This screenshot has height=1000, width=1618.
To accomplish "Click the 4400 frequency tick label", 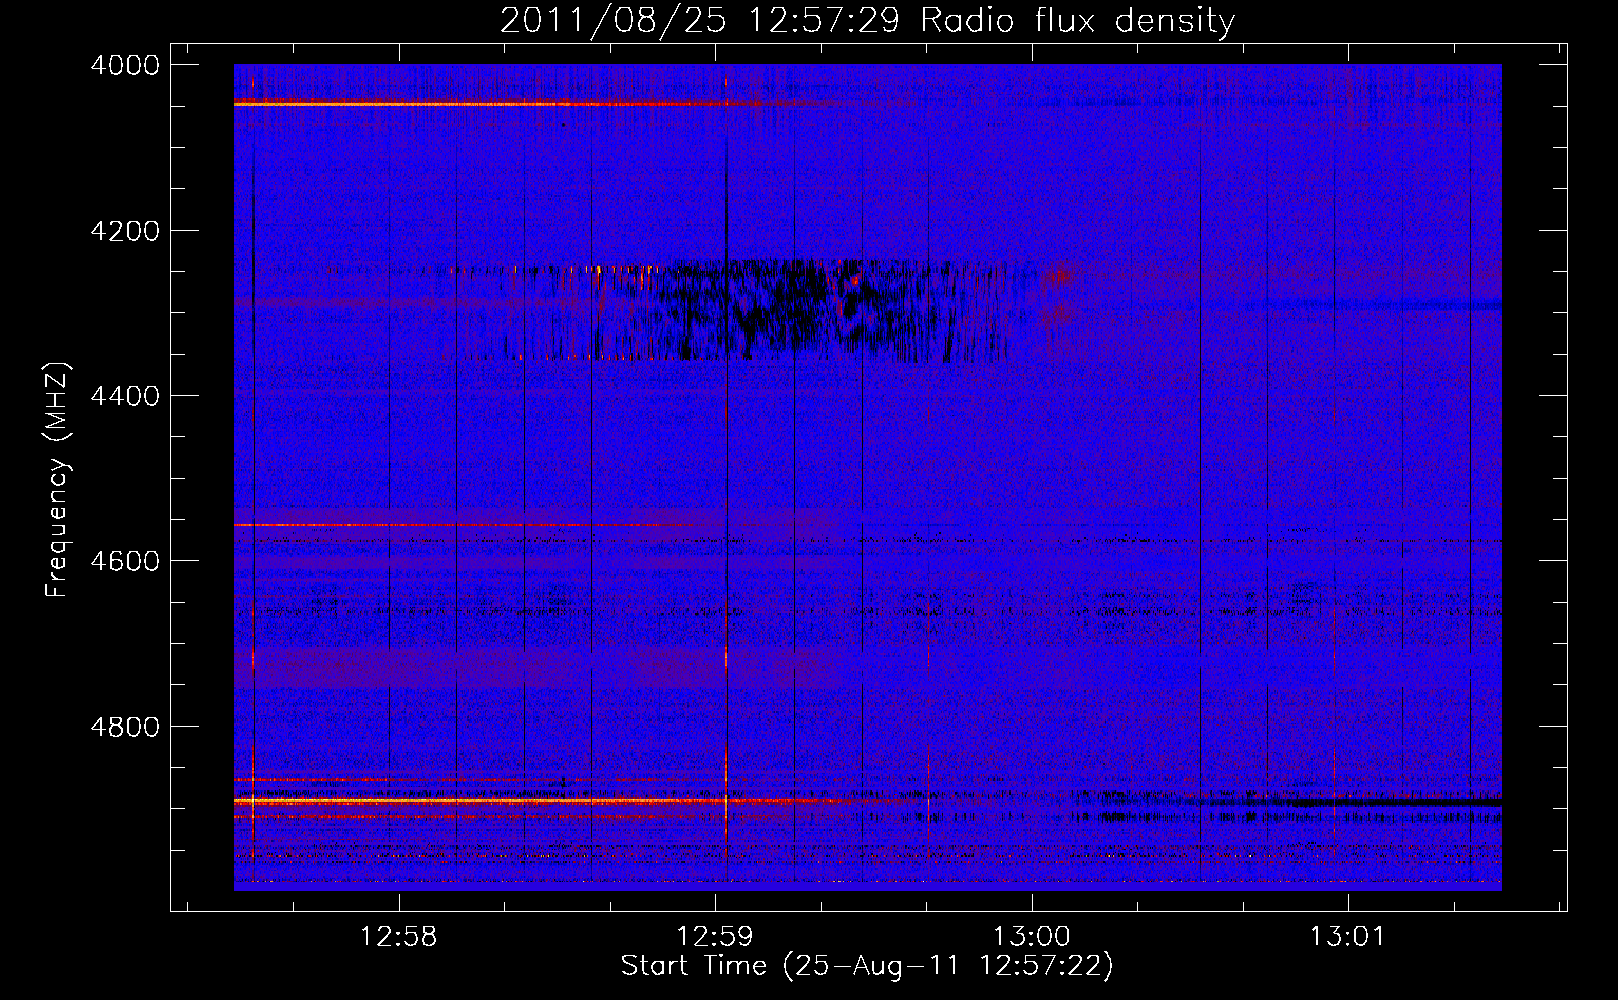I will click(x=125, y=396).
